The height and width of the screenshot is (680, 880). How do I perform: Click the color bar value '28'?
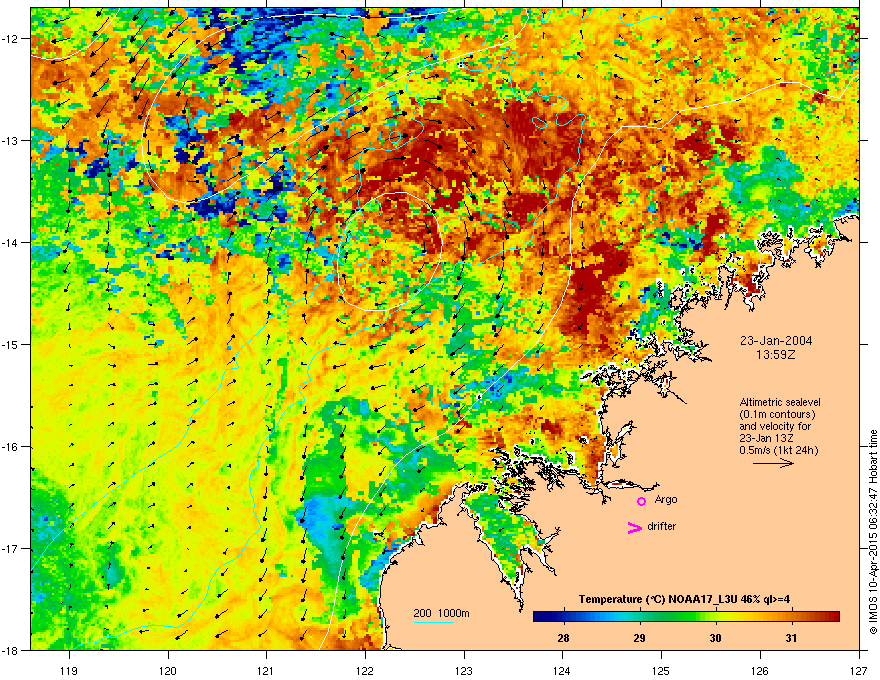pos(563,638)
